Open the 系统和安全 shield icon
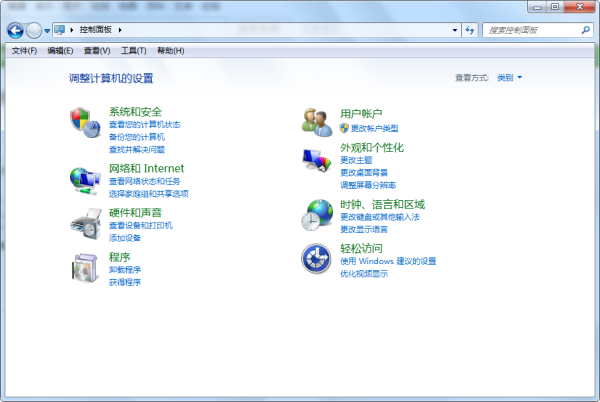This screenshot has height=402, width=600. (x=85, y=123)
